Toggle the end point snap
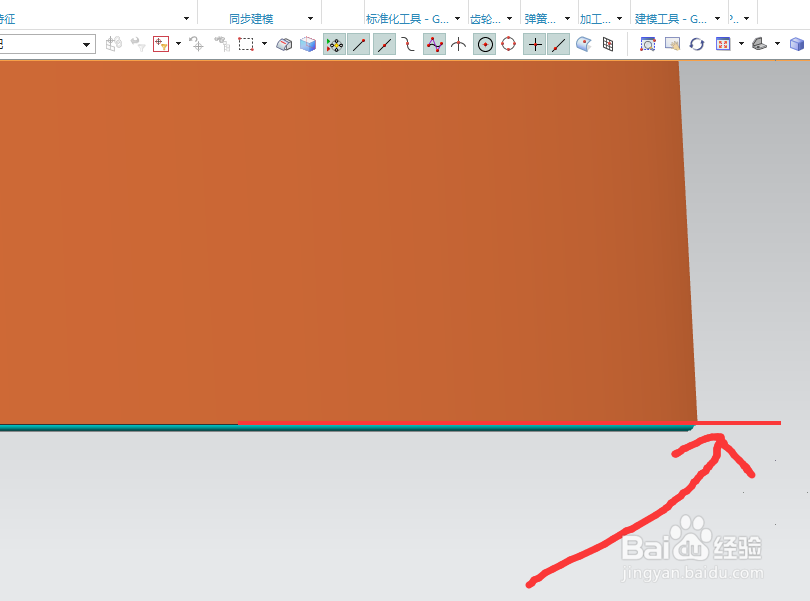Viewport: 810px width, 601px height. point(359,44)
